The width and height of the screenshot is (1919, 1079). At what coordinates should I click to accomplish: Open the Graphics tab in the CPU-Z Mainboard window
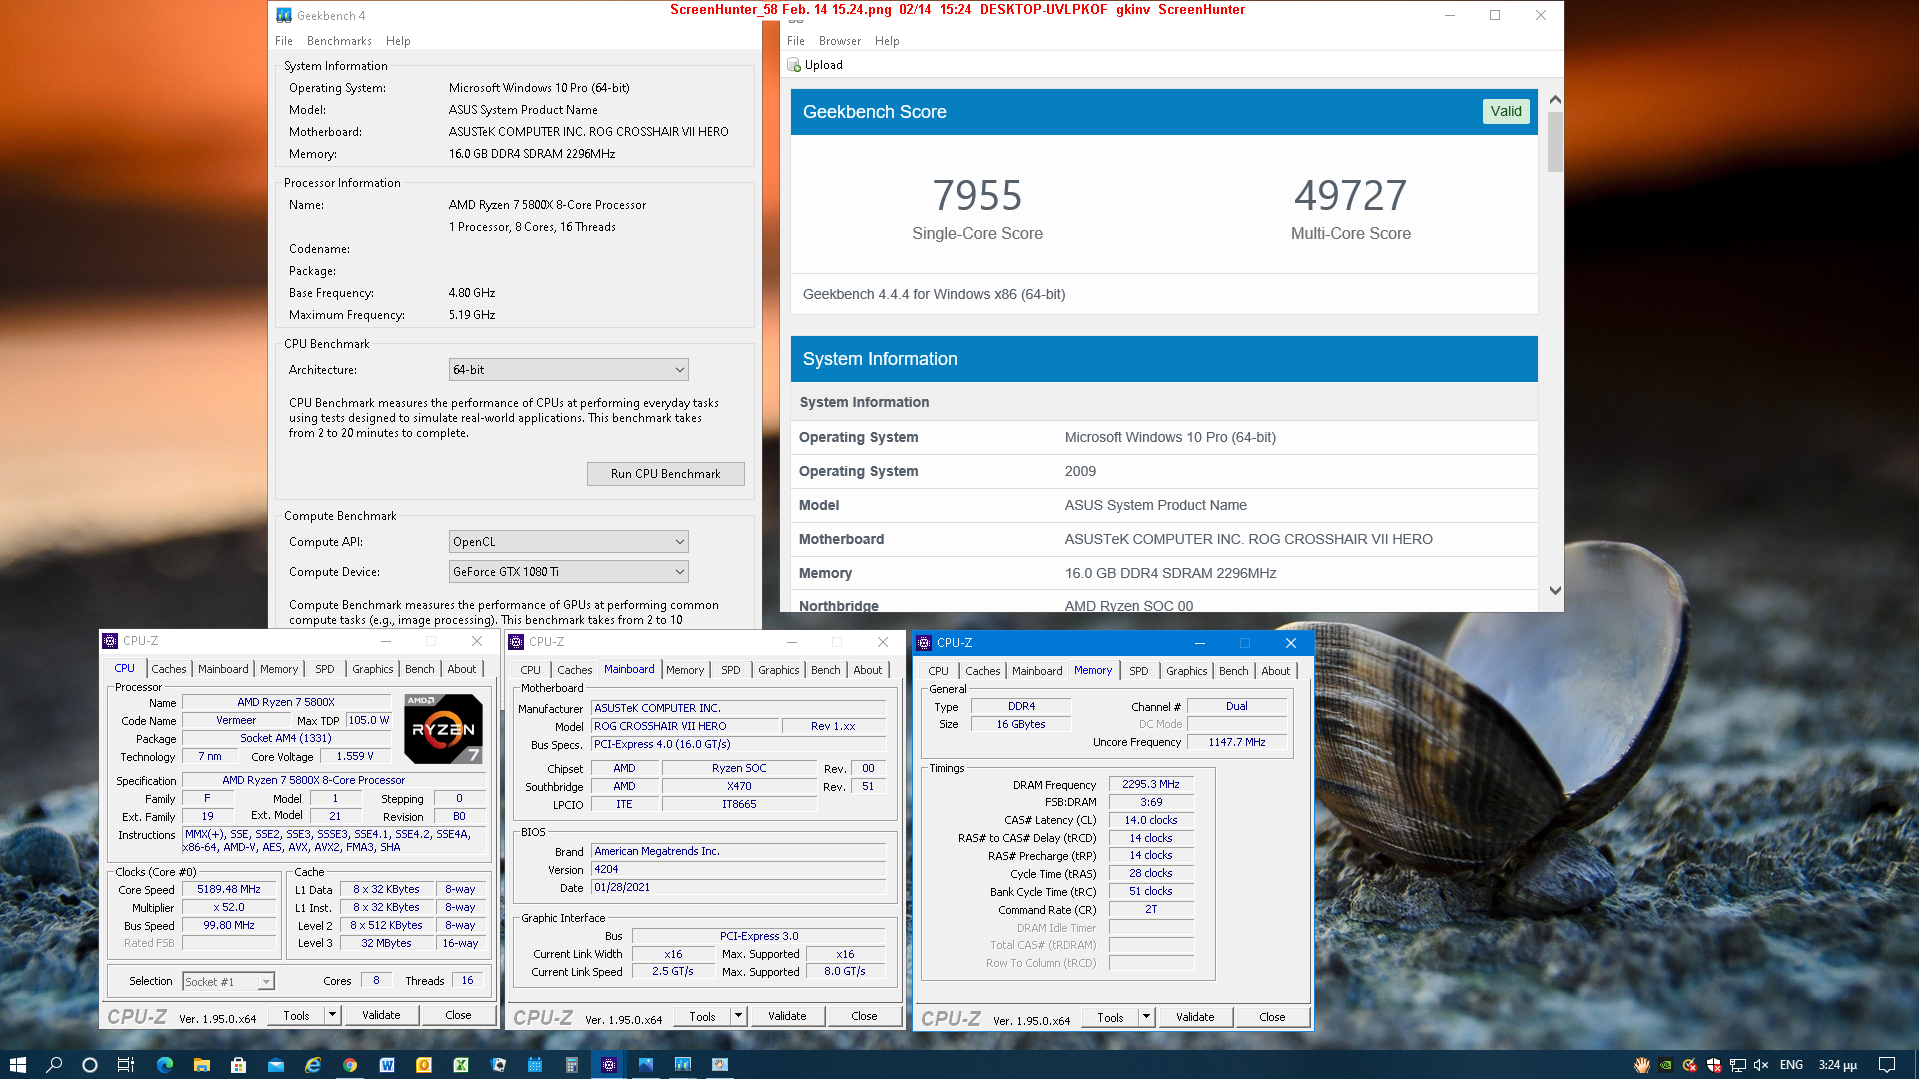(778, 670)
